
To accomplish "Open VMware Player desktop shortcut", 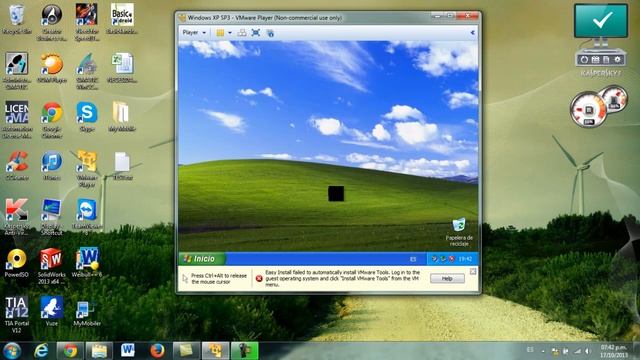I will pos(87,169).
